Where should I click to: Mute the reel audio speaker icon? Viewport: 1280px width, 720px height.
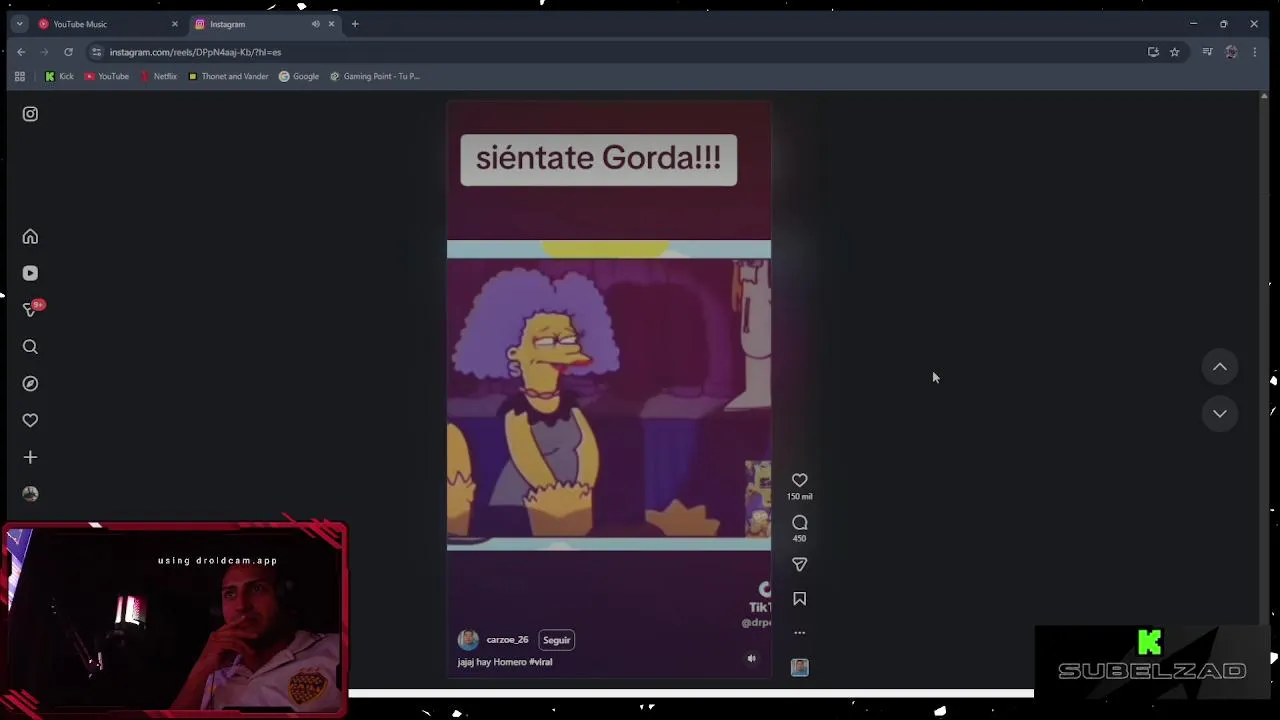752,658
